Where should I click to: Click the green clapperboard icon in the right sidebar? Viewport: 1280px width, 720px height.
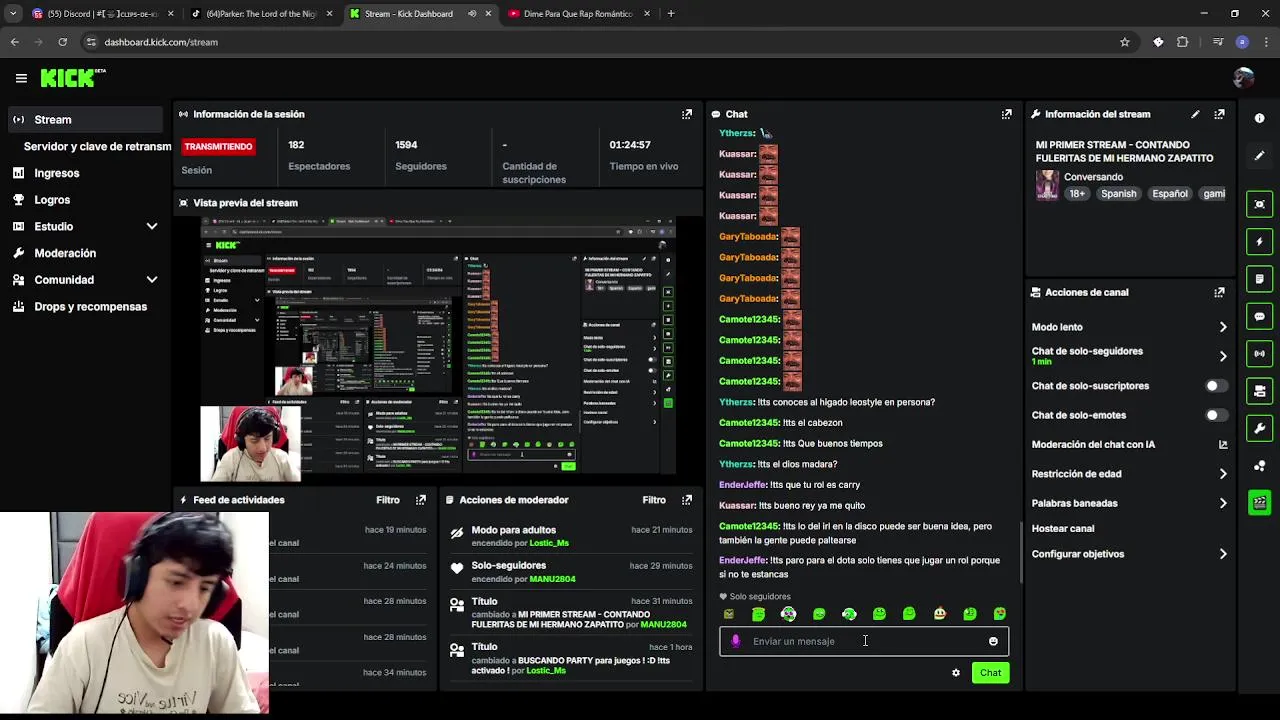tap(1259, 503)
